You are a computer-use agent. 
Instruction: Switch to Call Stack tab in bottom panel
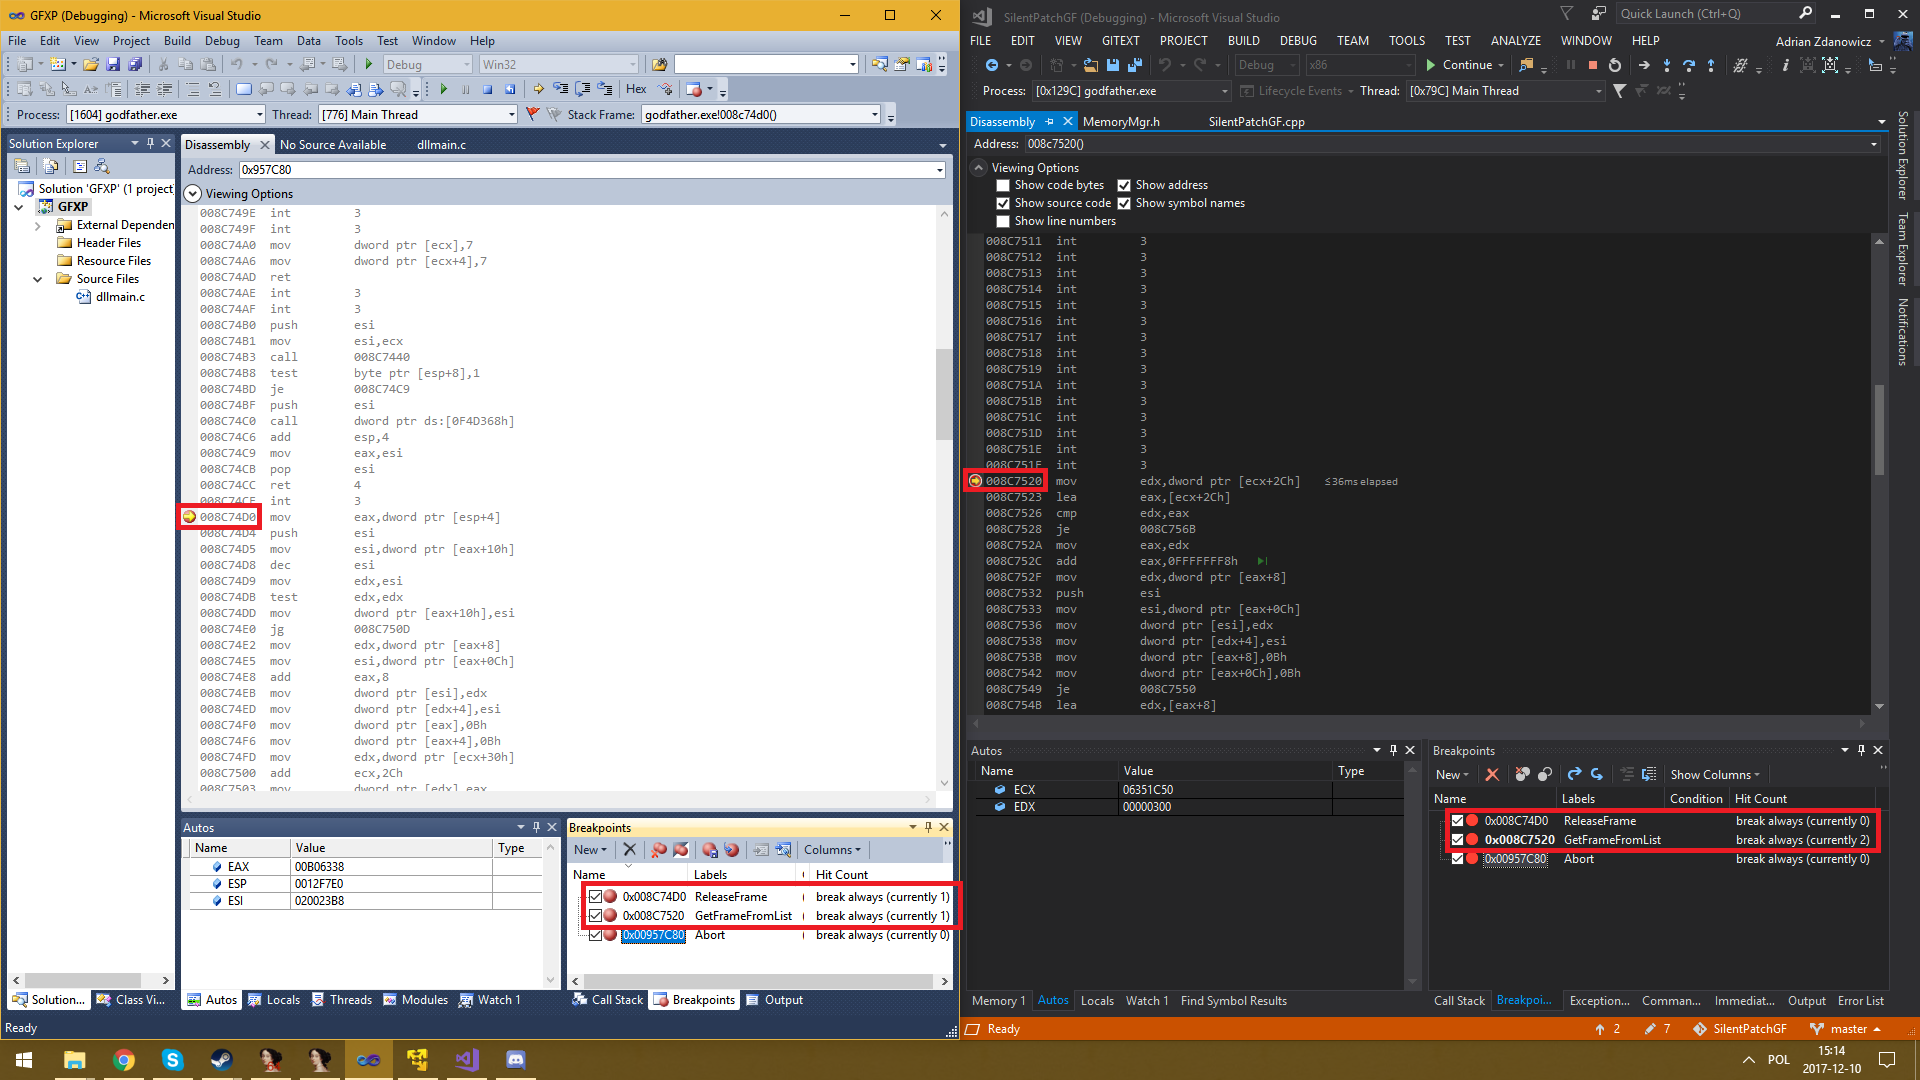(615, 1000)
